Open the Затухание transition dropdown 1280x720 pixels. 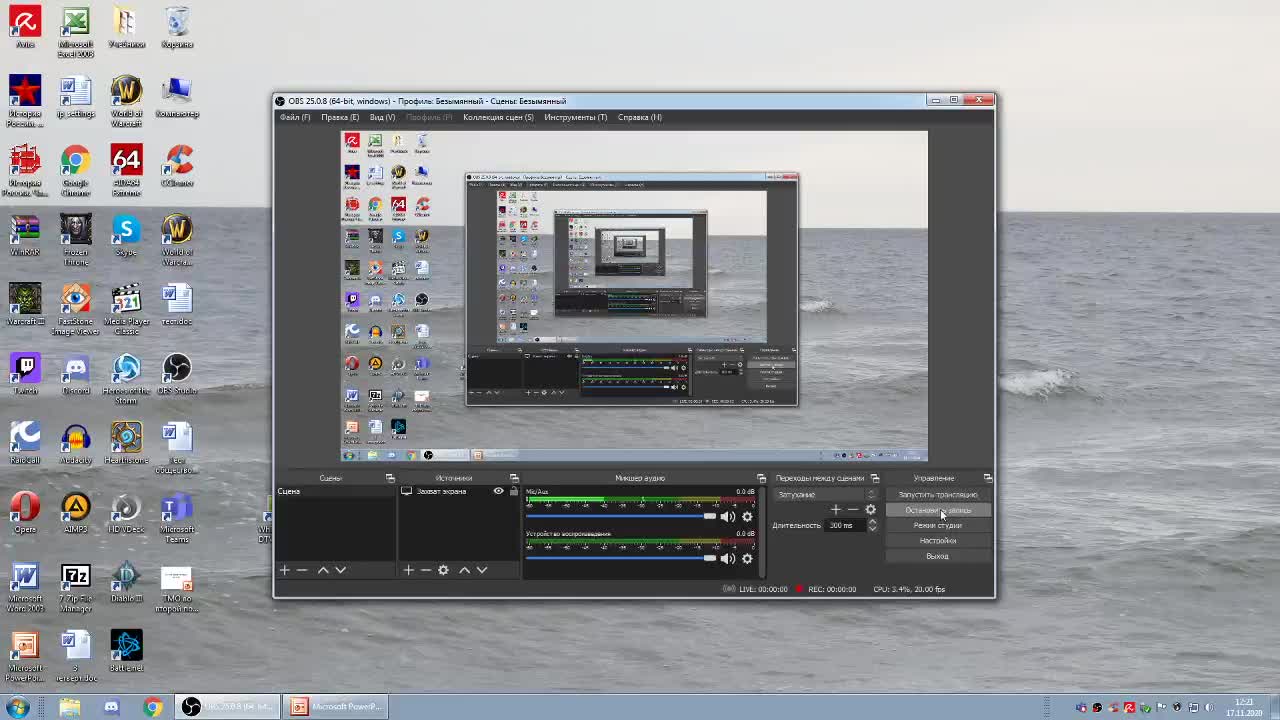point(826,494)
